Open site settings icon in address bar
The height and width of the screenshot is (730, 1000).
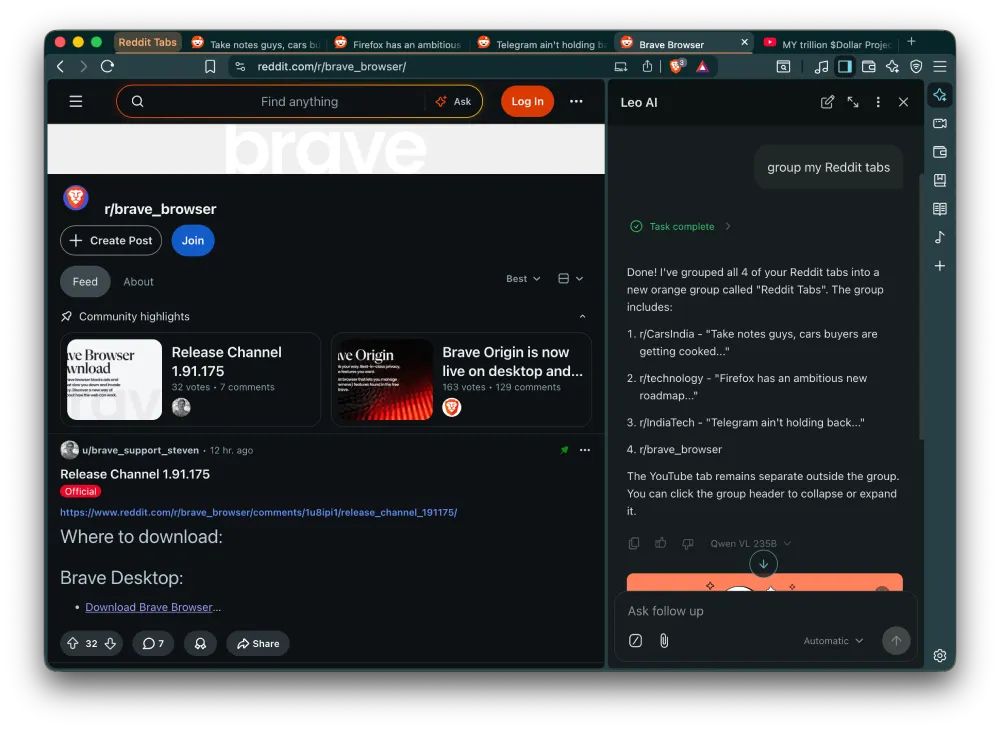click(x=240, y=66)
